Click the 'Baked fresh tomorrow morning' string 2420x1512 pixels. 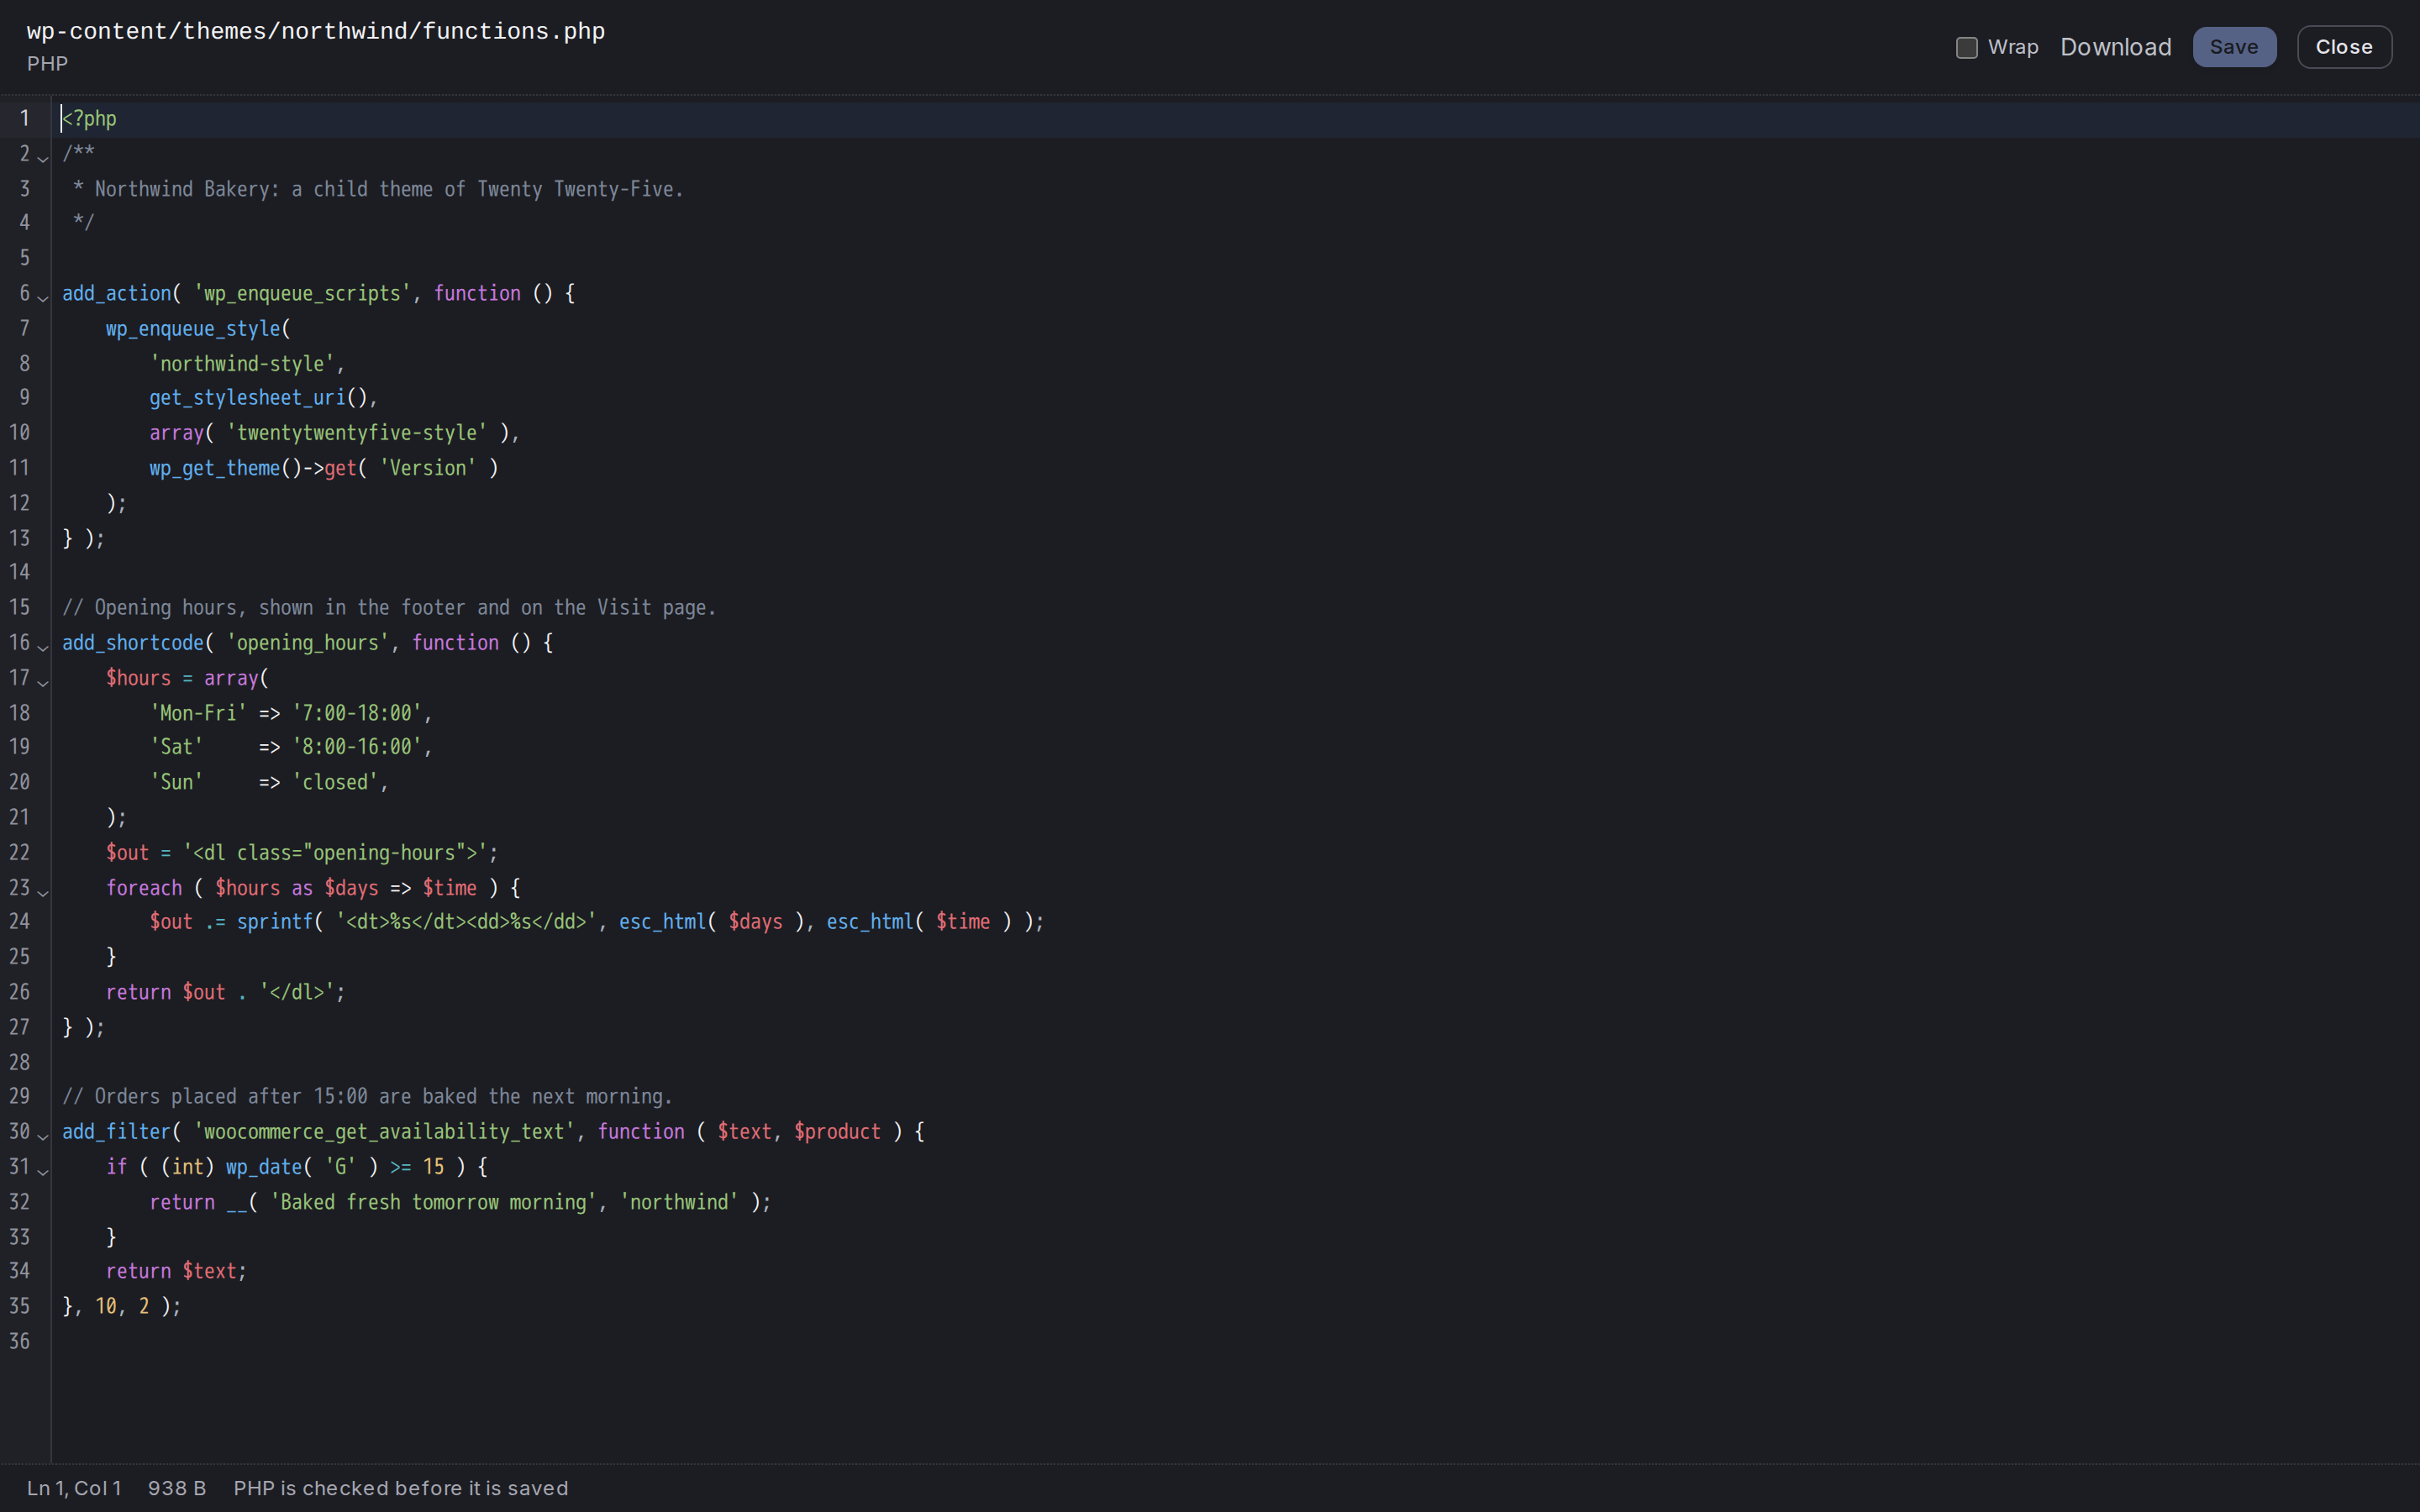[x=433, y=1202]
